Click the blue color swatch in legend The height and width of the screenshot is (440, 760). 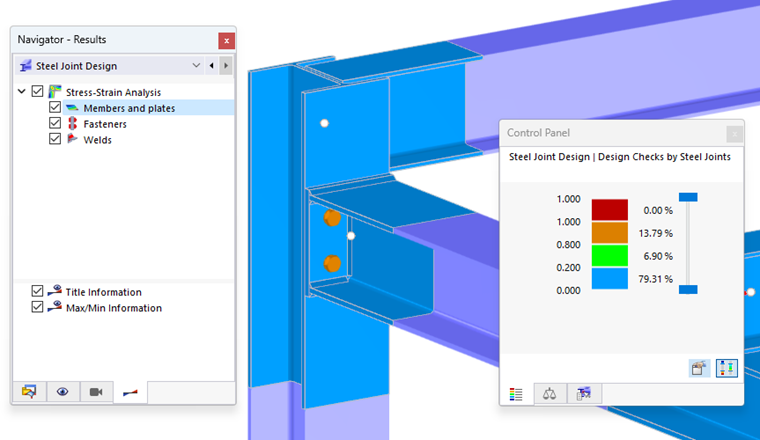point(610,279)
